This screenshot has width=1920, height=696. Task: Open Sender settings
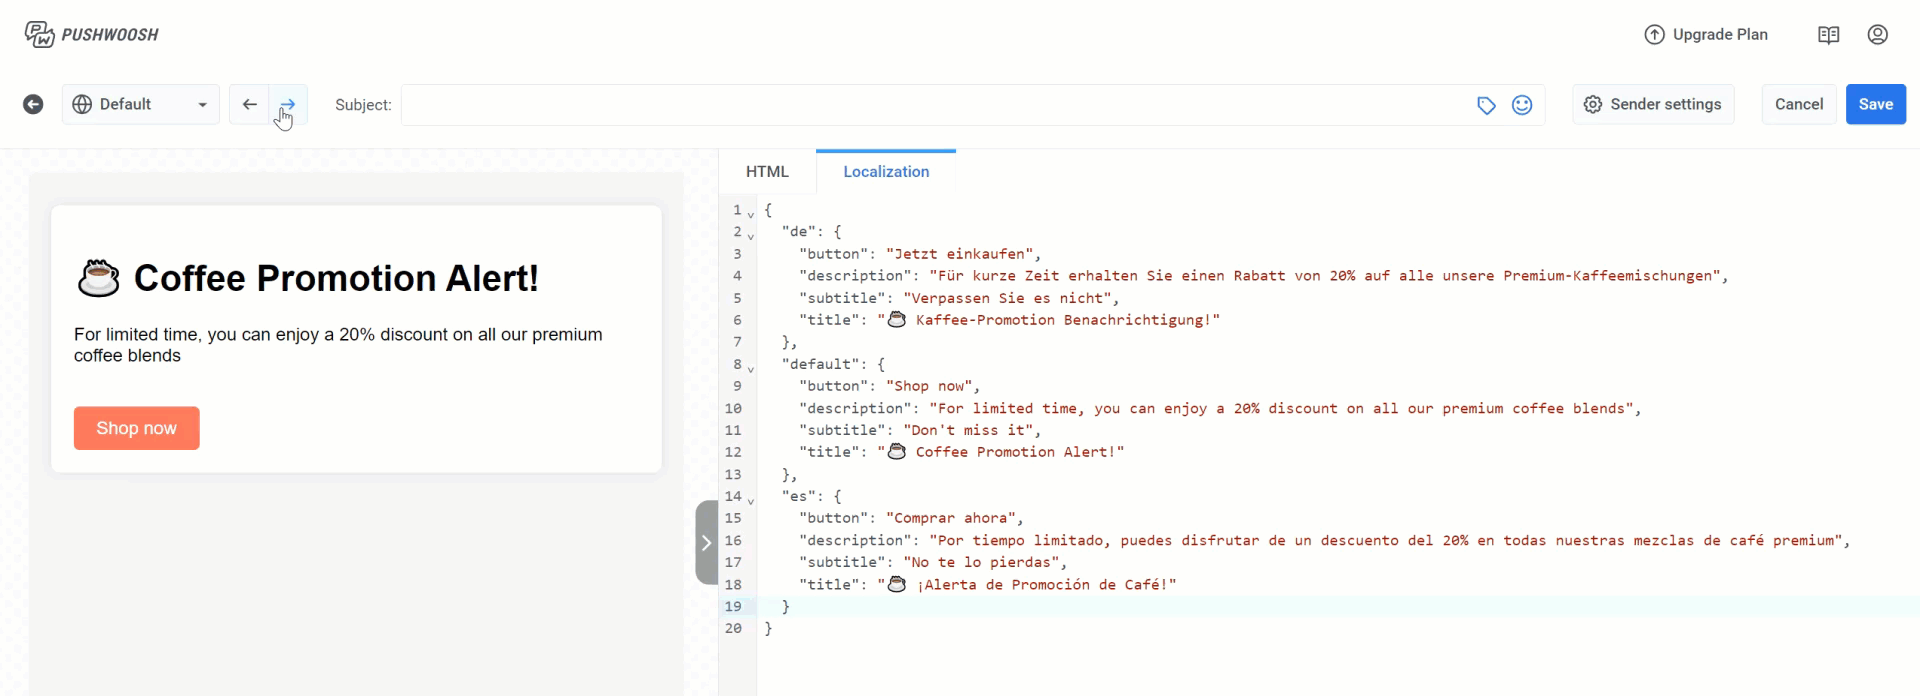point(1653,105)
